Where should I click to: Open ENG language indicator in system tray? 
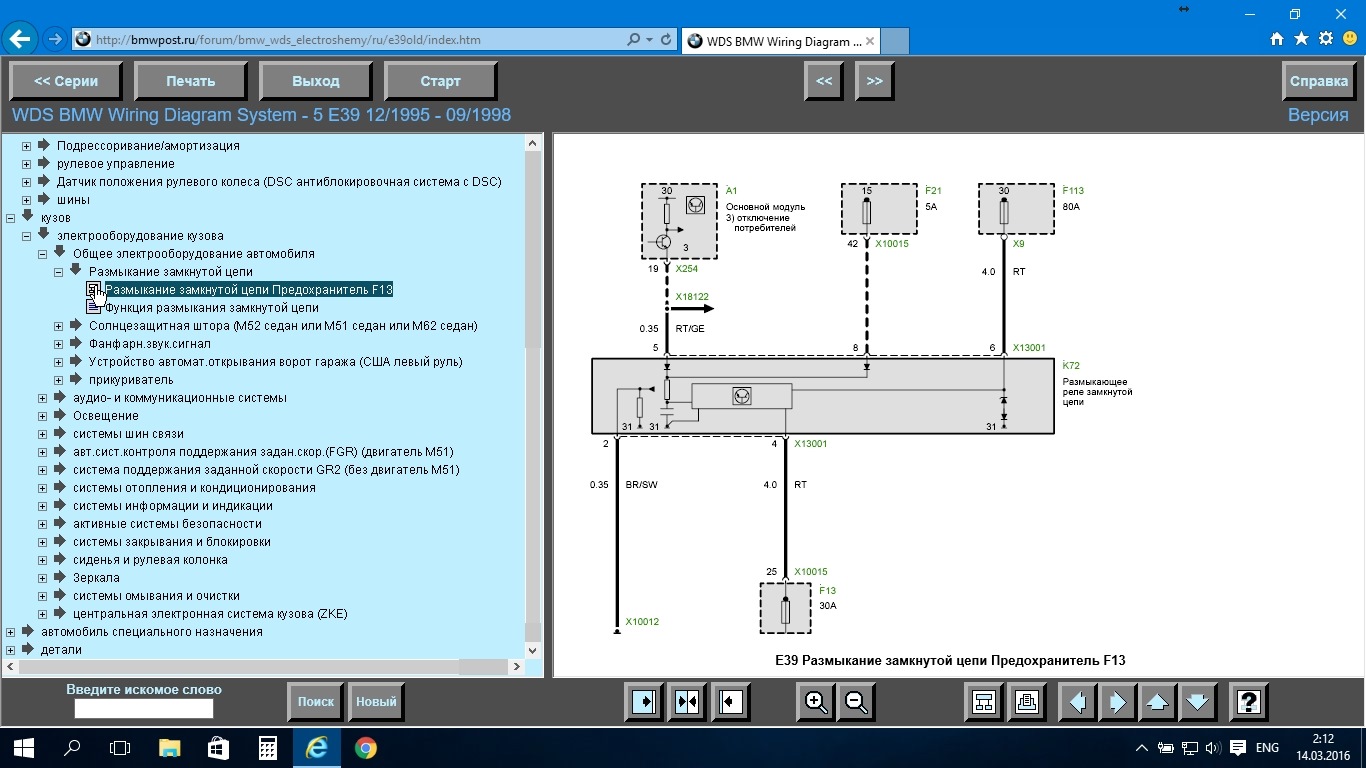pyautogui.click(x=1267, y=748)
